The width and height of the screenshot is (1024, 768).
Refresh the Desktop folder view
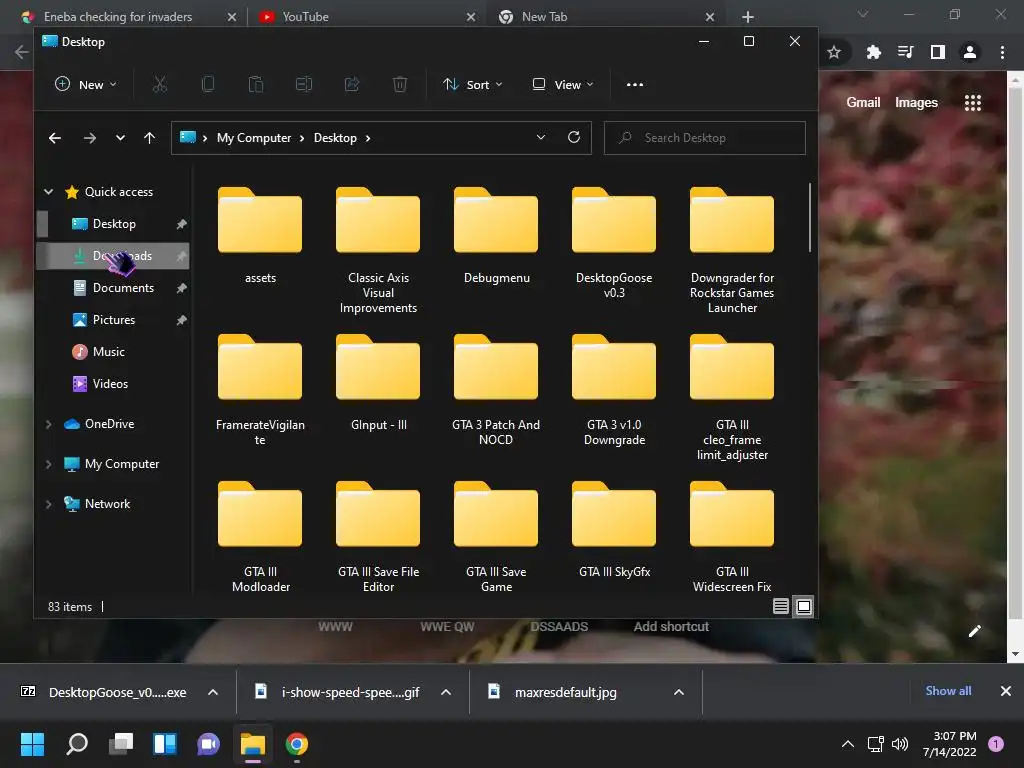tap(573, 137)
